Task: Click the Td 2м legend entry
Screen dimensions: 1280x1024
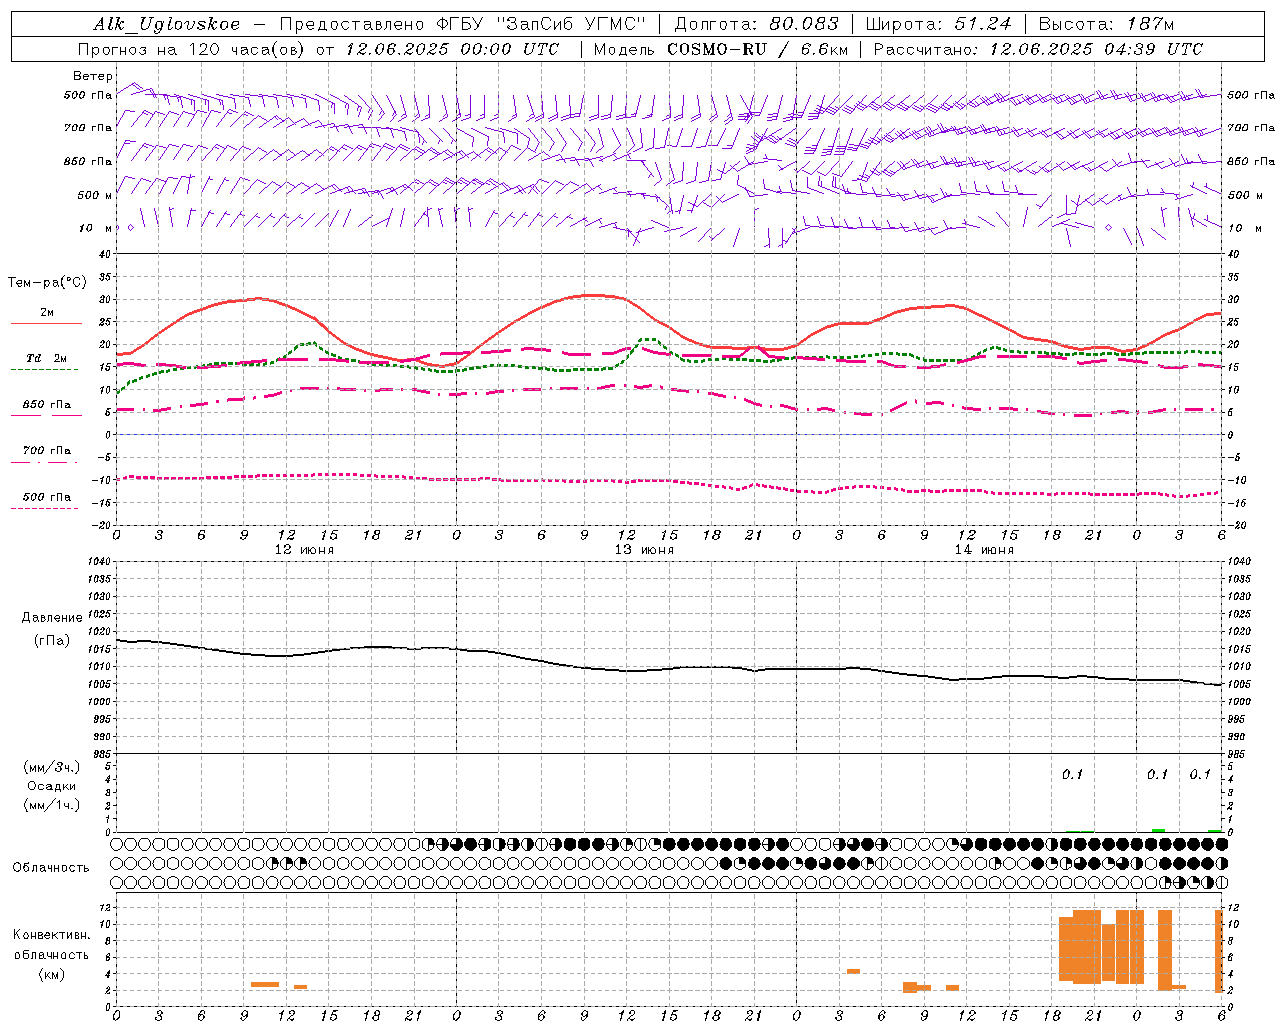Action: tap(46, 358)
